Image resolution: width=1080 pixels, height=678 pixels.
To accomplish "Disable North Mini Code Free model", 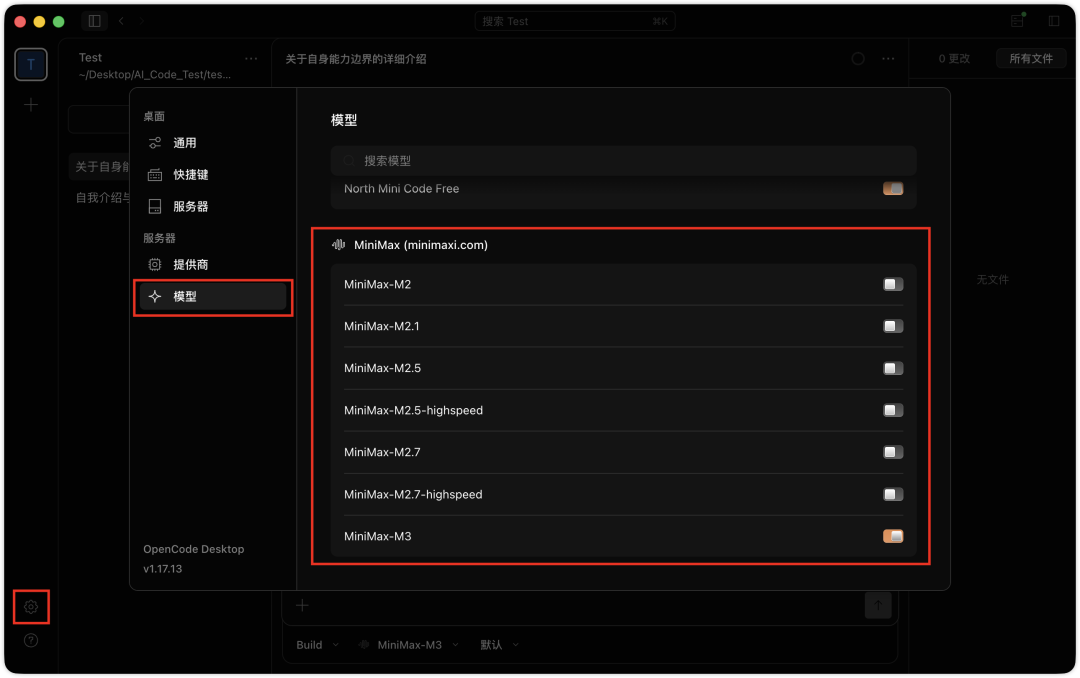I will click(x=893, y=188).
